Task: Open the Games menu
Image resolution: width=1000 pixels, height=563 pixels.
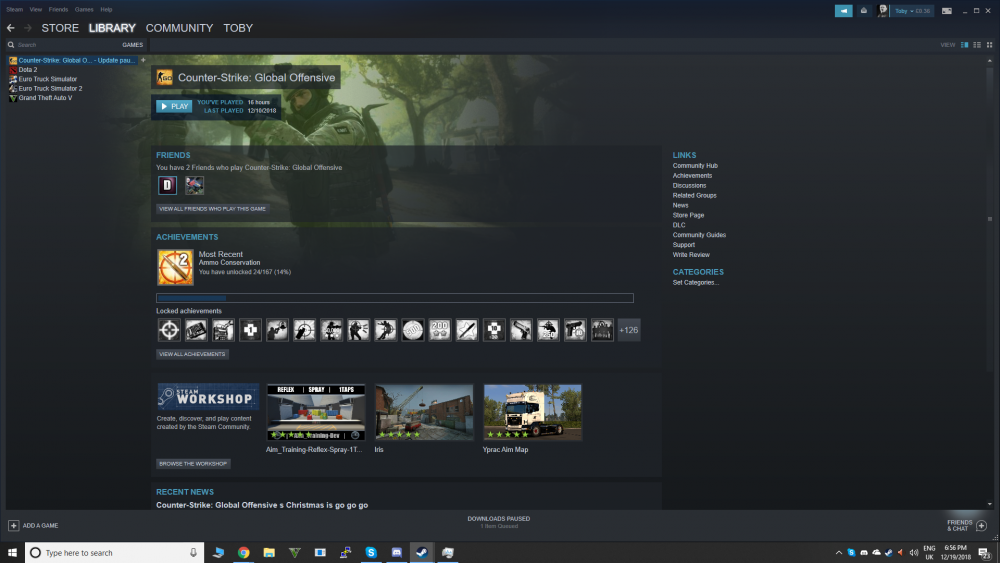Action: click(x=84, y=10)
